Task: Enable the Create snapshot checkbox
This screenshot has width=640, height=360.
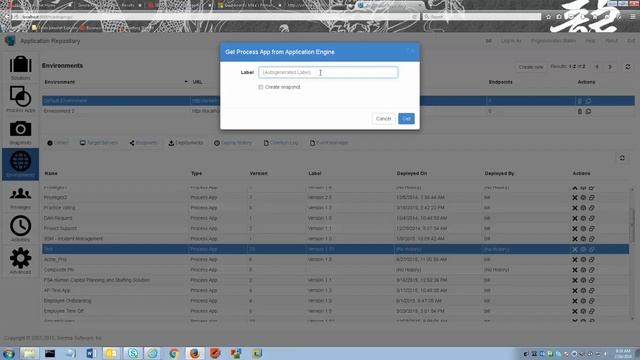Action: pyautogui.click(x=260, y=87)
